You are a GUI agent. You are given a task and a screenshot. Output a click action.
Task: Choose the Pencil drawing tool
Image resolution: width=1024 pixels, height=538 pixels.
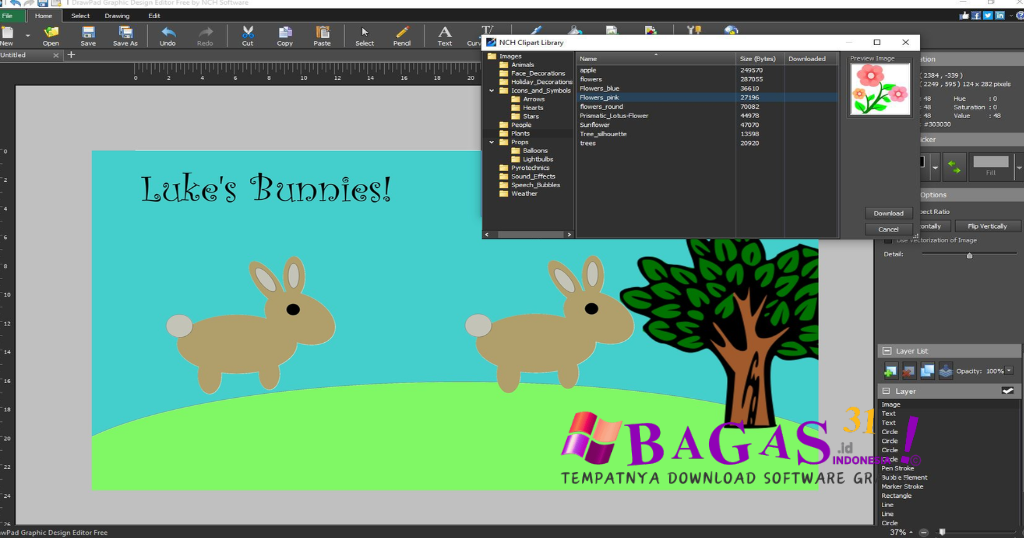point(402,36)
